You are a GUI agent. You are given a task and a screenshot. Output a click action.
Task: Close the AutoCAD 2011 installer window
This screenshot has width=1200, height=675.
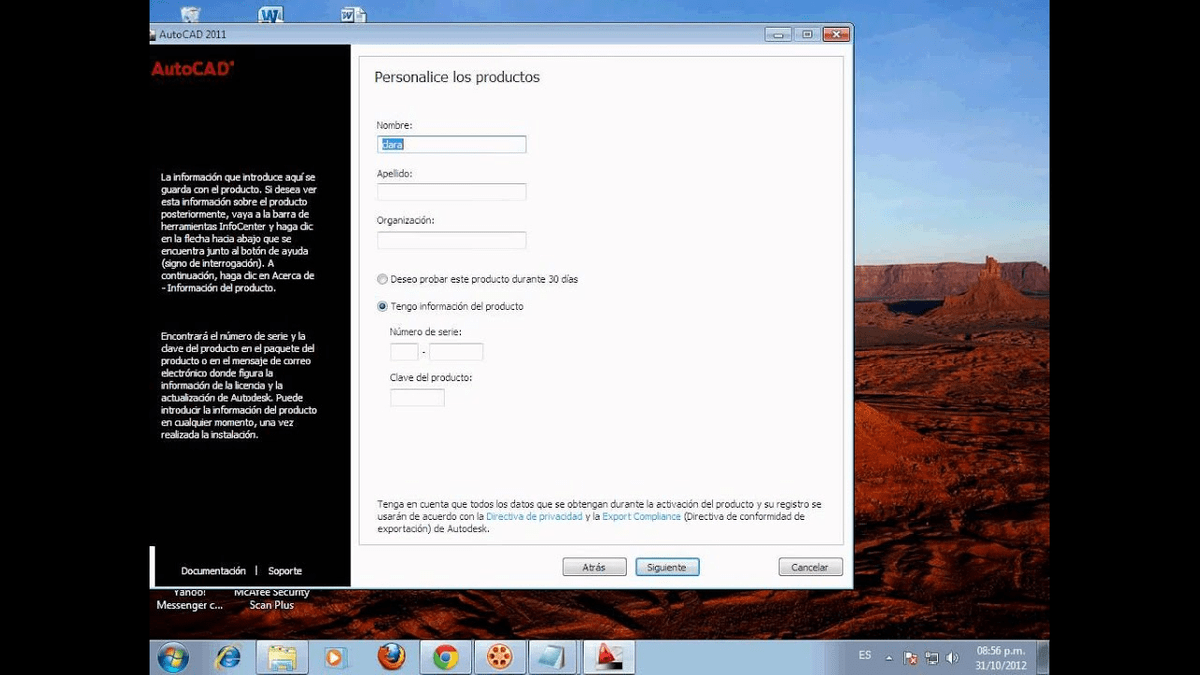[836, 34]
